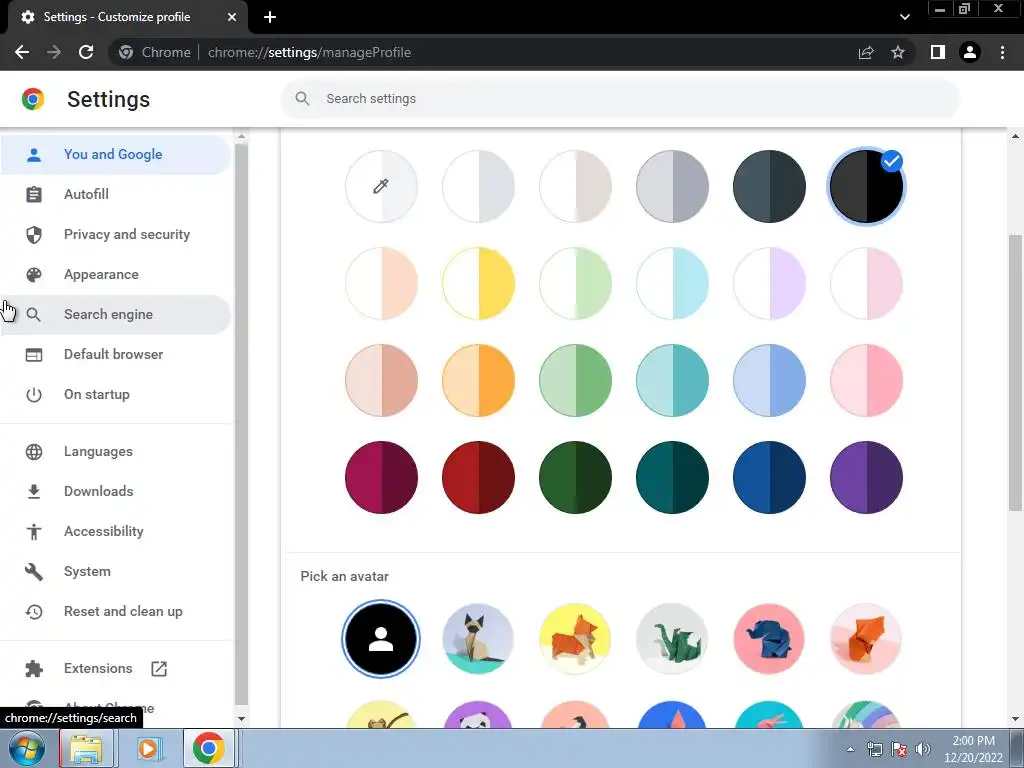The width and height of the screenshot is (1024, 768).
Task: Open the volume control in tray
Action: click(x=923, y=749)
